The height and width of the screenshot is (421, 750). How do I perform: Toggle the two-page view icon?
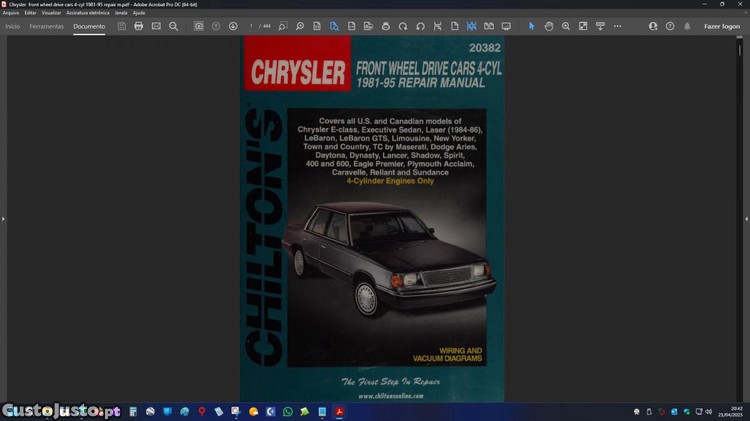coord(489,26)
